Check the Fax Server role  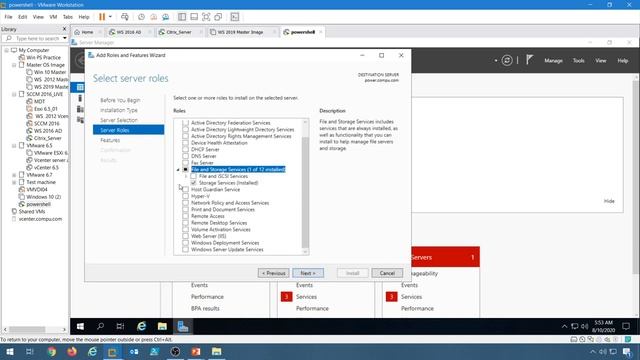(185, 162)
